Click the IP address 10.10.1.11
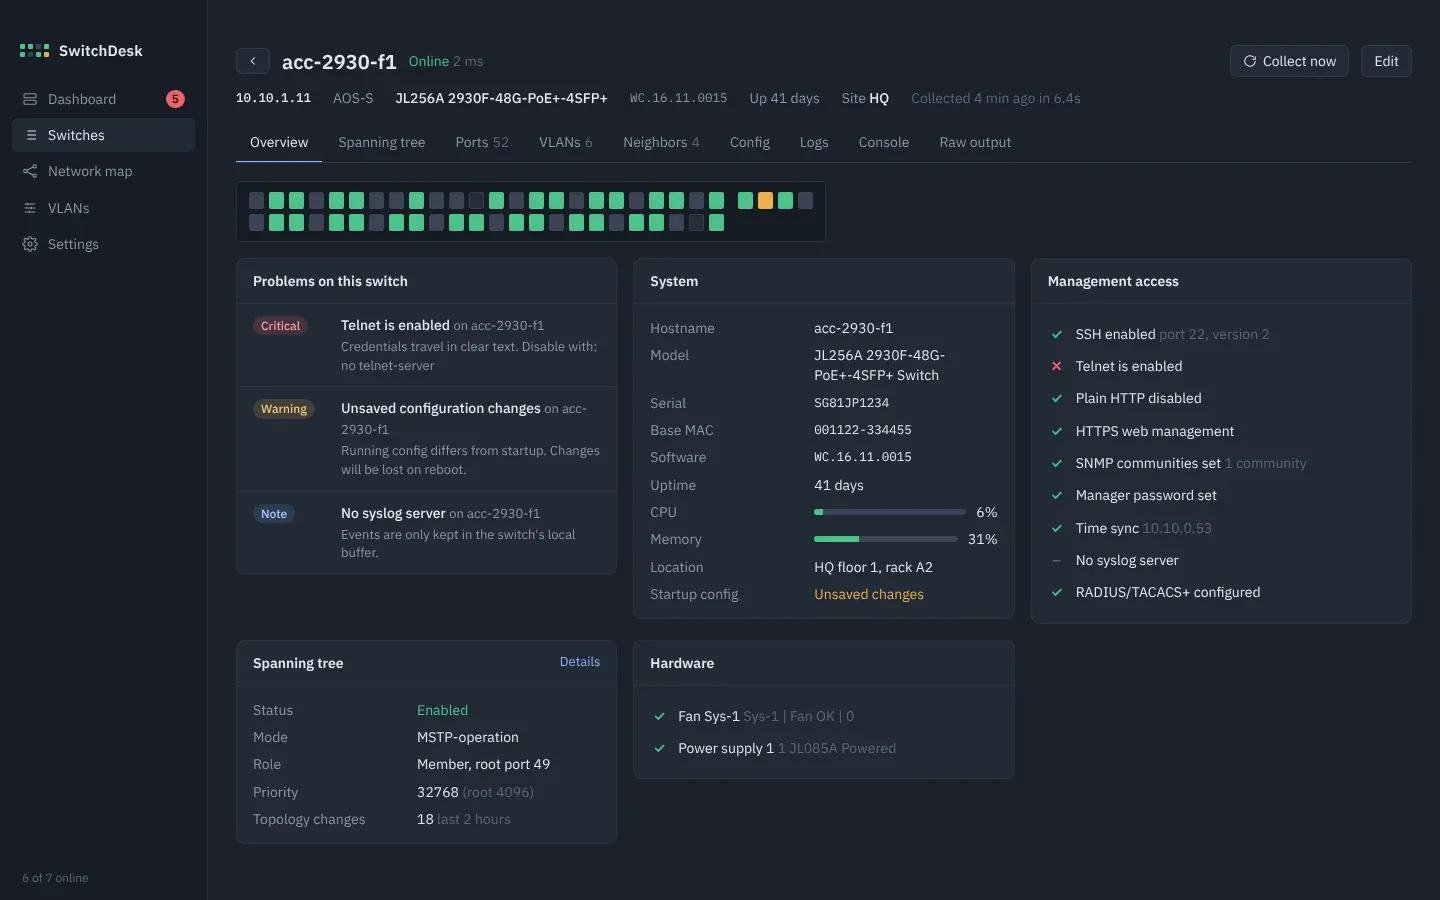 (x=273, y=98)
